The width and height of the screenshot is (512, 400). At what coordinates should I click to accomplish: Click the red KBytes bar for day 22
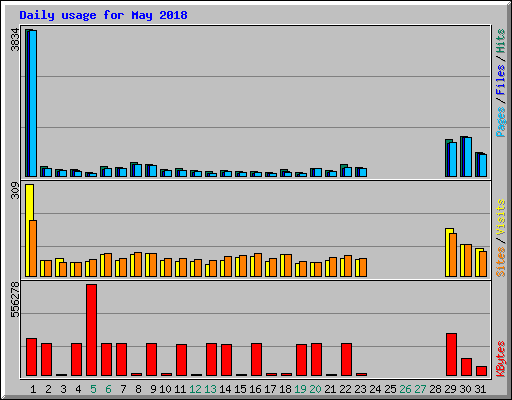click(x=346, y=360)
